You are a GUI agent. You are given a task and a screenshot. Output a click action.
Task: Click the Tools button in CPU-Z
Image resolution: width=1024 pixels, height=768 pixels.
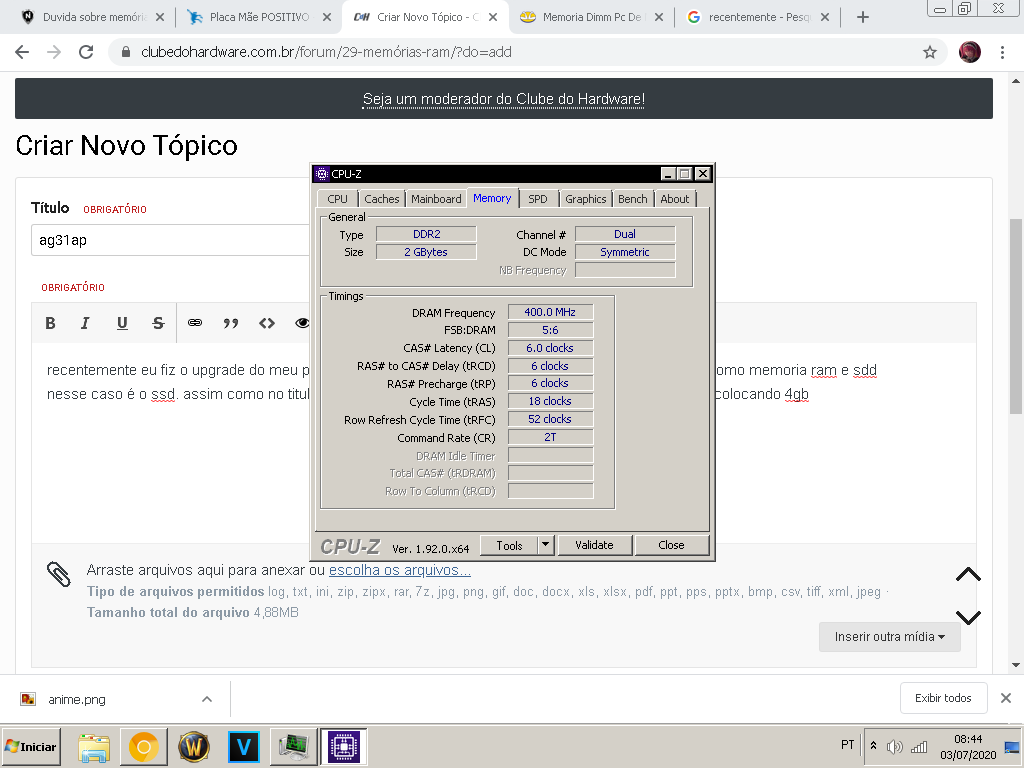point(509,545)
